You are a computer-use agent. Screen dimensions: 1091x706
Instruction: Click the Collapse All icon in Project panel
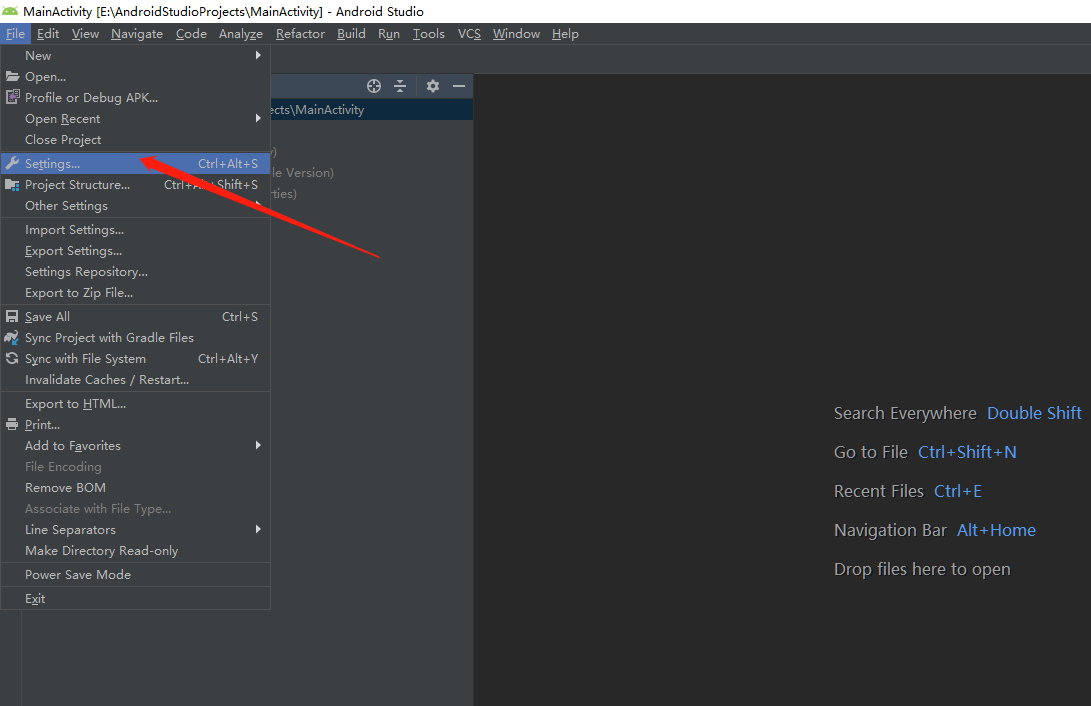pos(400,86)
